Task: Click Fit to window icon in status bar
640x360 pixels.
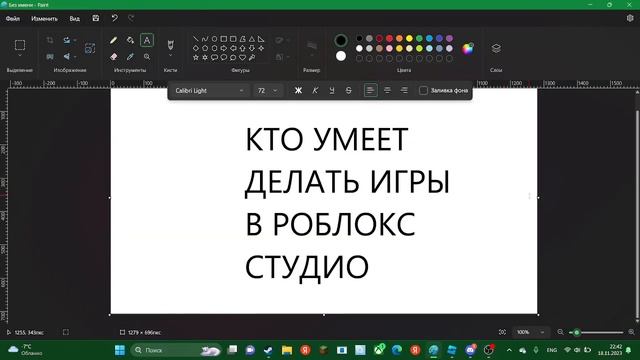Action: point(502,332)
